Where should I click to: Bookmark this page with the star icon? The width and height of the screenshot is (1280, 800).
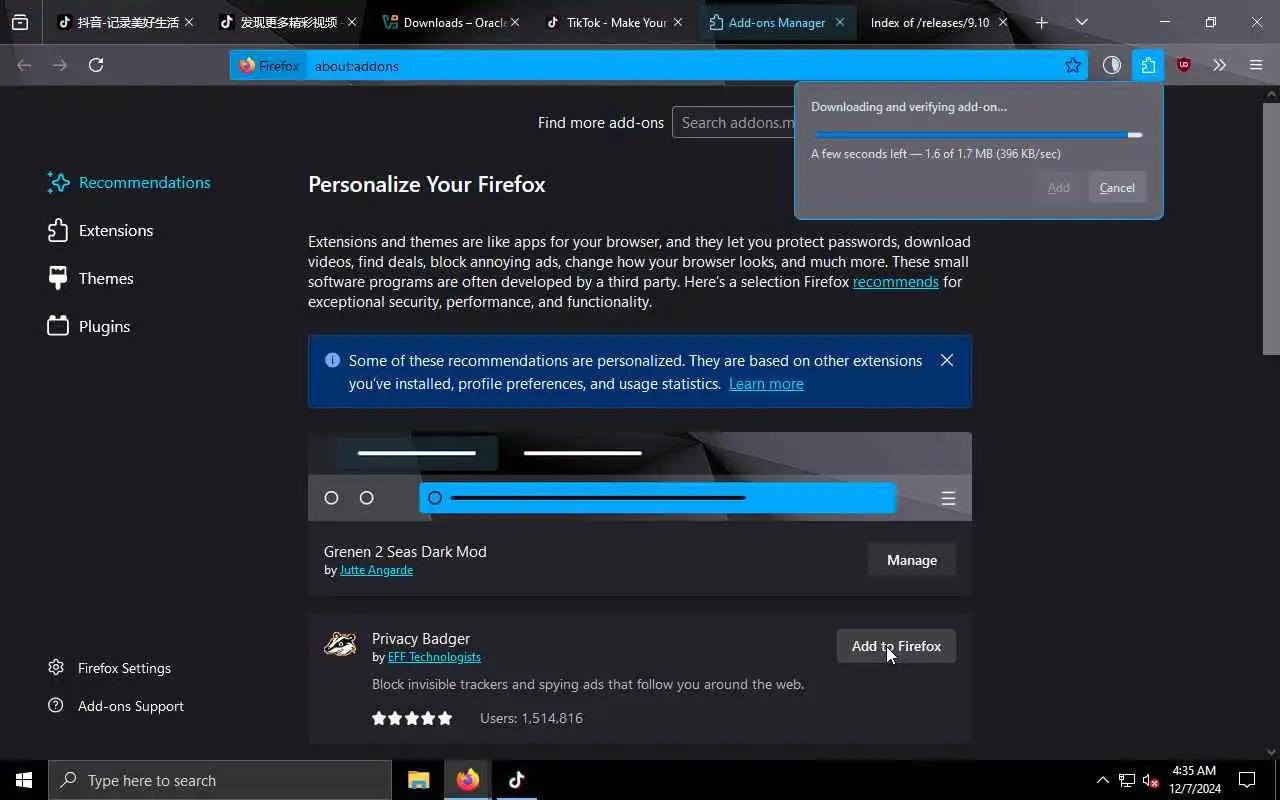(x=1073, y=65)
